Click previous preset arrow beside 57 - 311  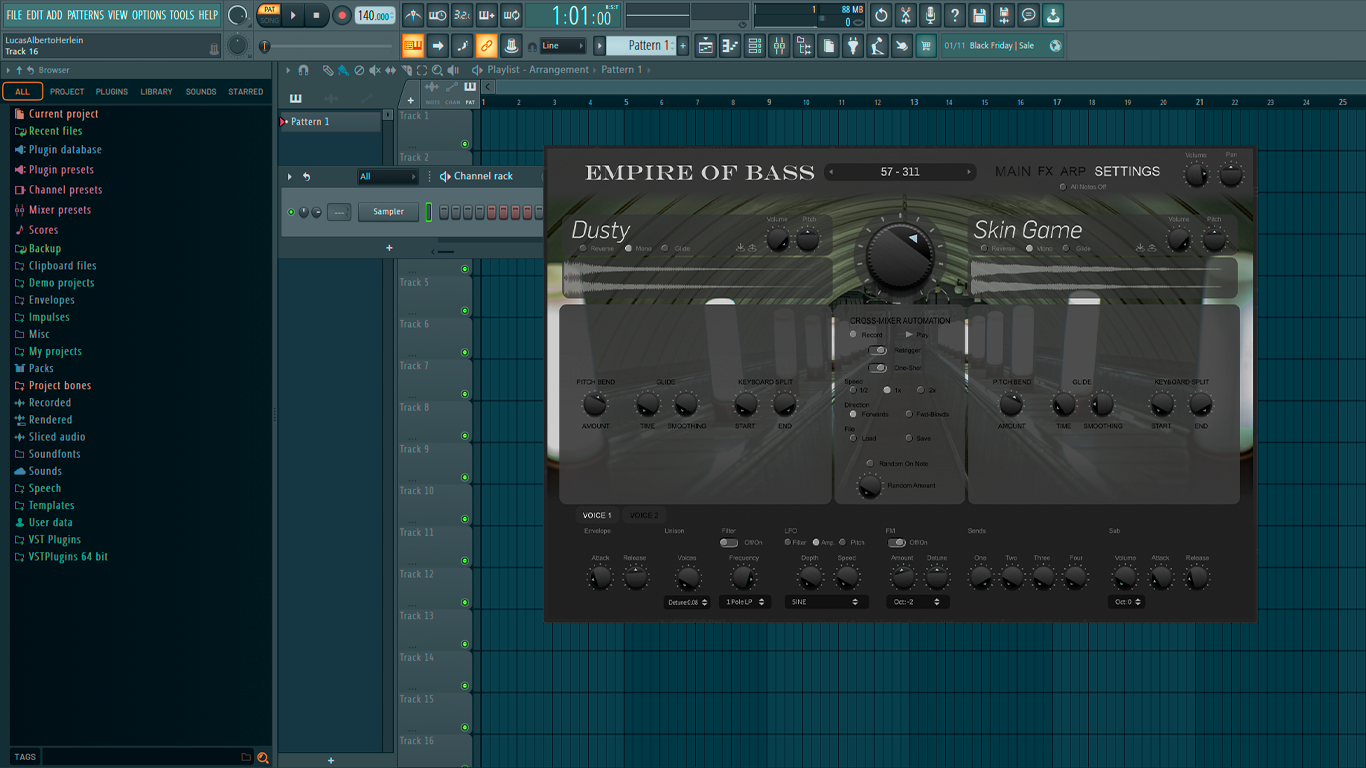point(831,172)
